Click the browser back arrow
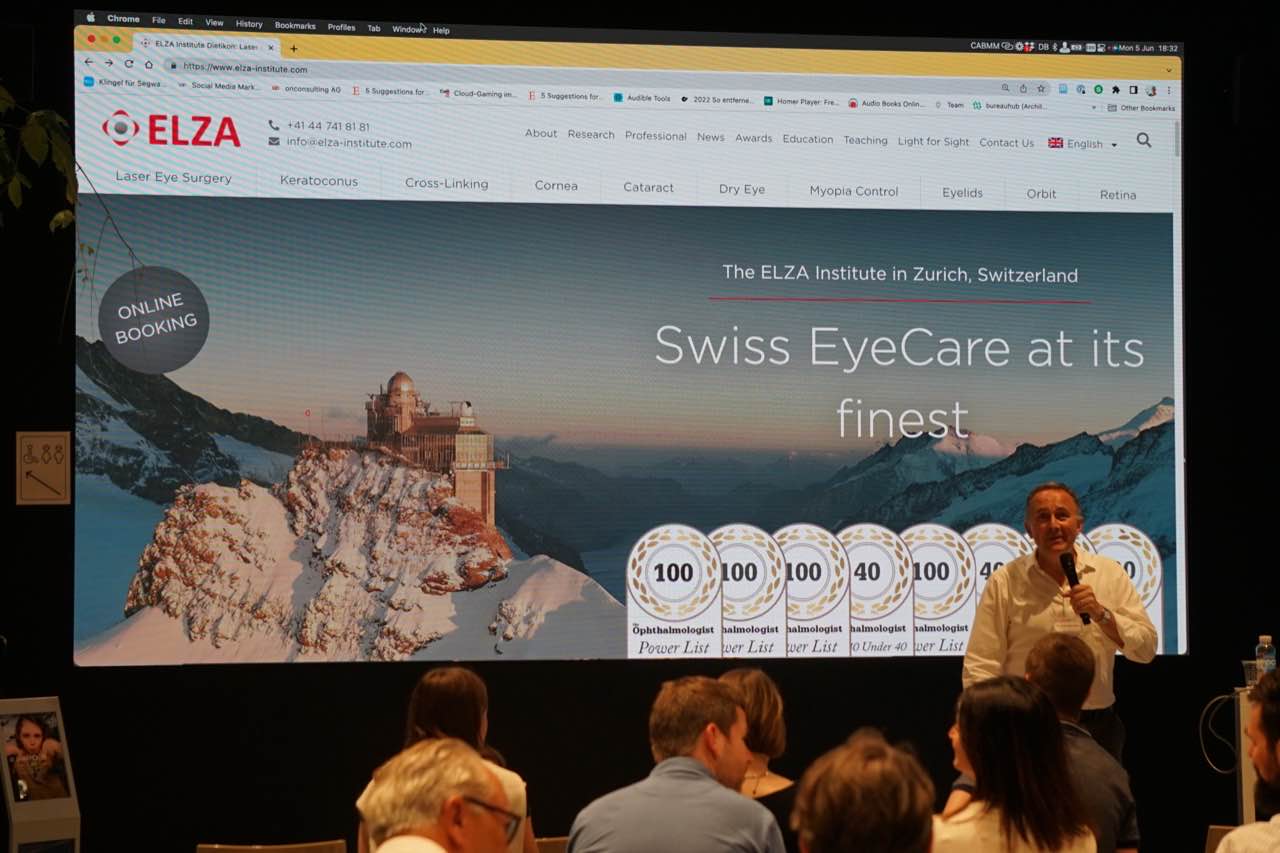The width and height of the screenshot is (1280, 853). click(x=88, y=62)
